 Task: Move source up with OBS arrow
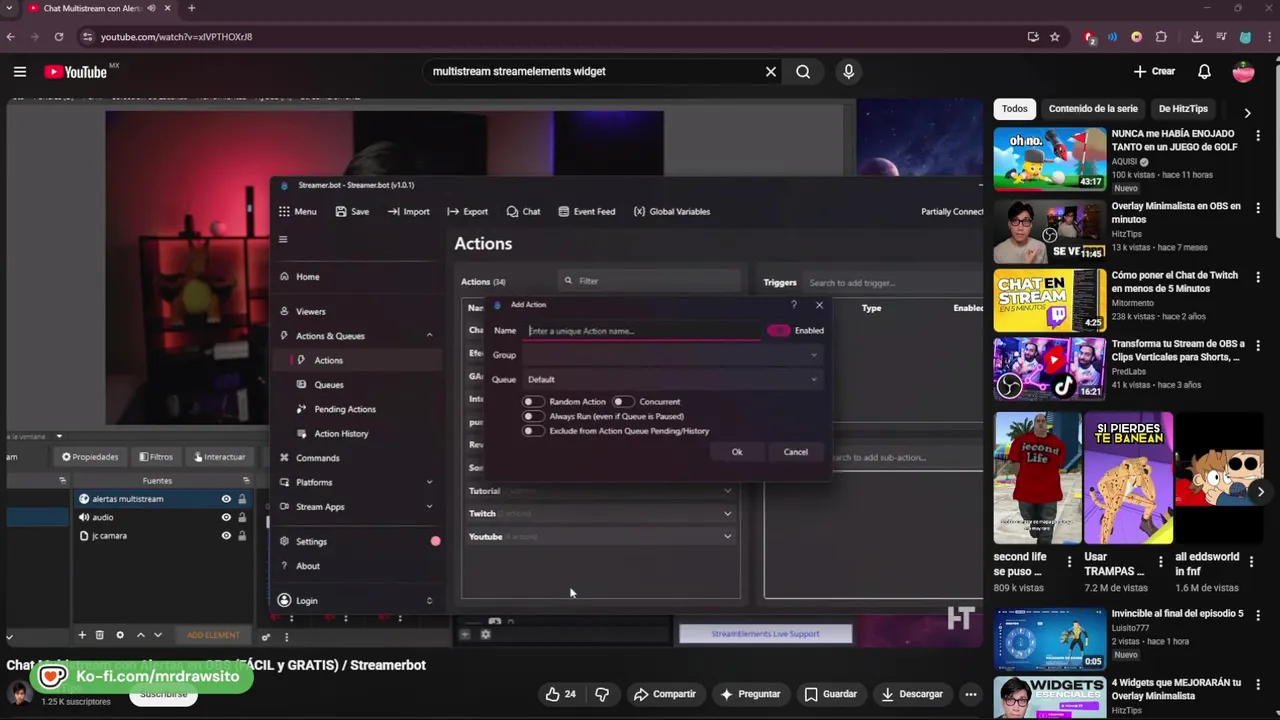point(140,635)
